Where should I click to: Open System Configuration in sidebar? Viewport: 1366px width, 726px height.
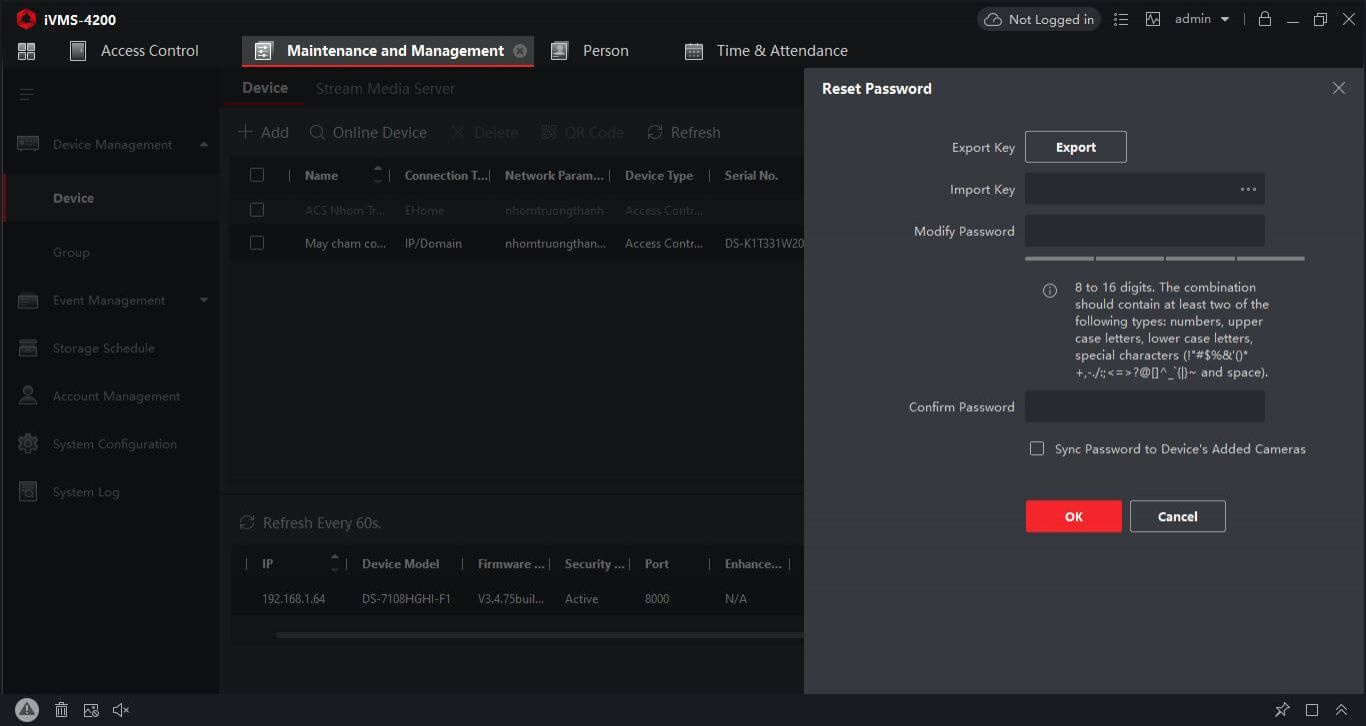[x=114, y=444]
